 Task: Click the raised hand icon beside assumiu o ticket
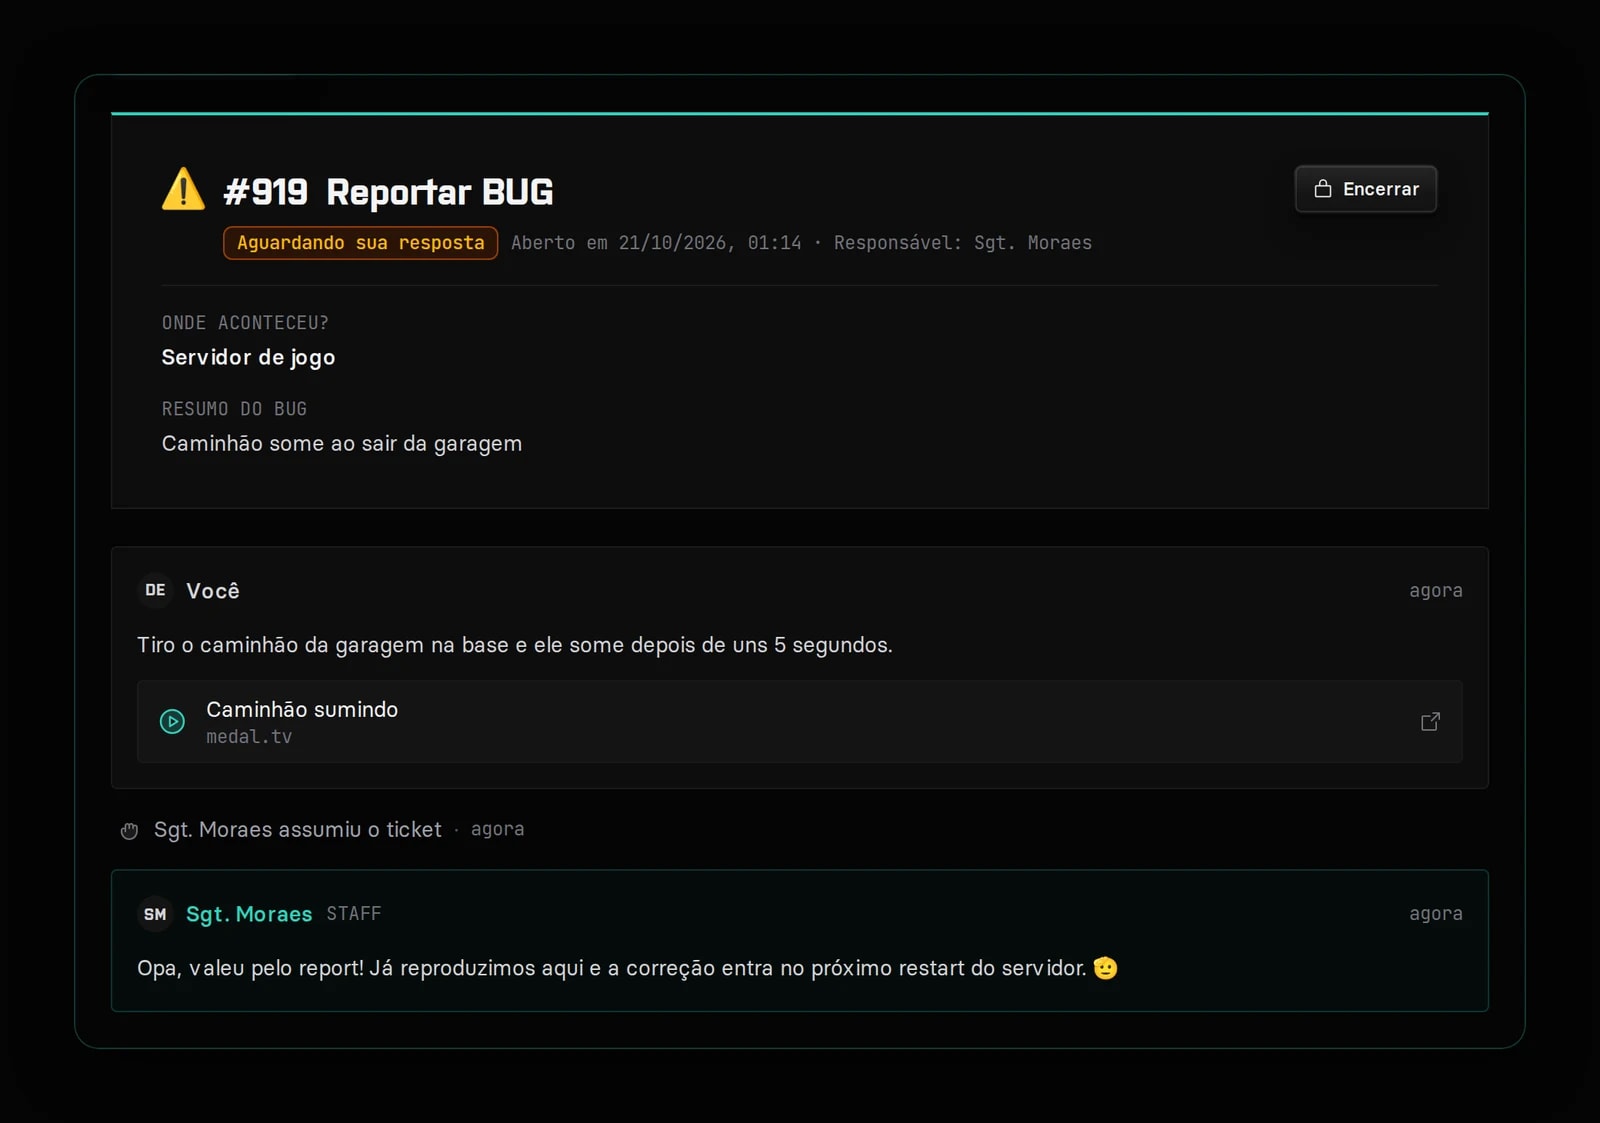[129, 830]
